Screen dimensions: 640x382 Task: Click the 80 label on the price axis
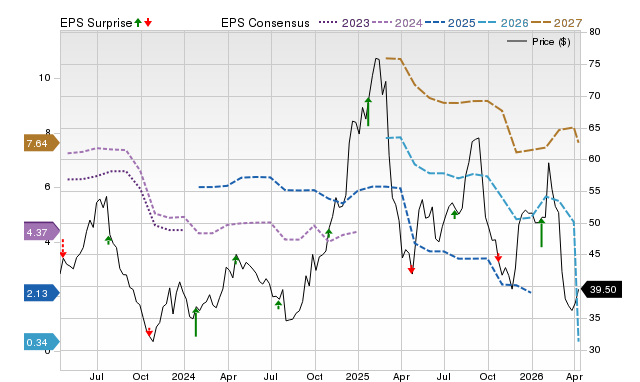pos(595,32)
